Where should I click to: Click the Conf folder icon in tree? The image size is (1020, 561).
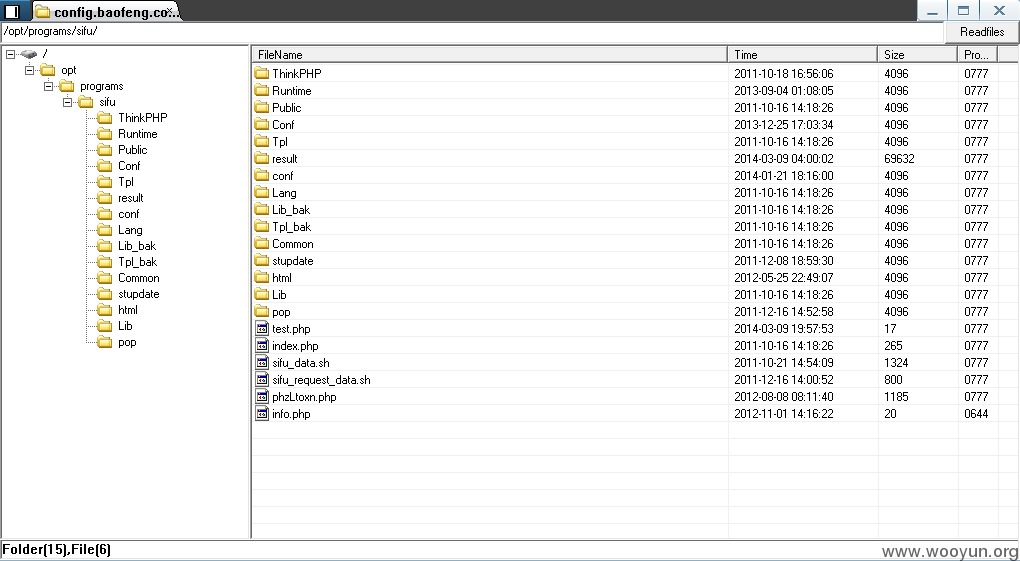coord(105,165)
